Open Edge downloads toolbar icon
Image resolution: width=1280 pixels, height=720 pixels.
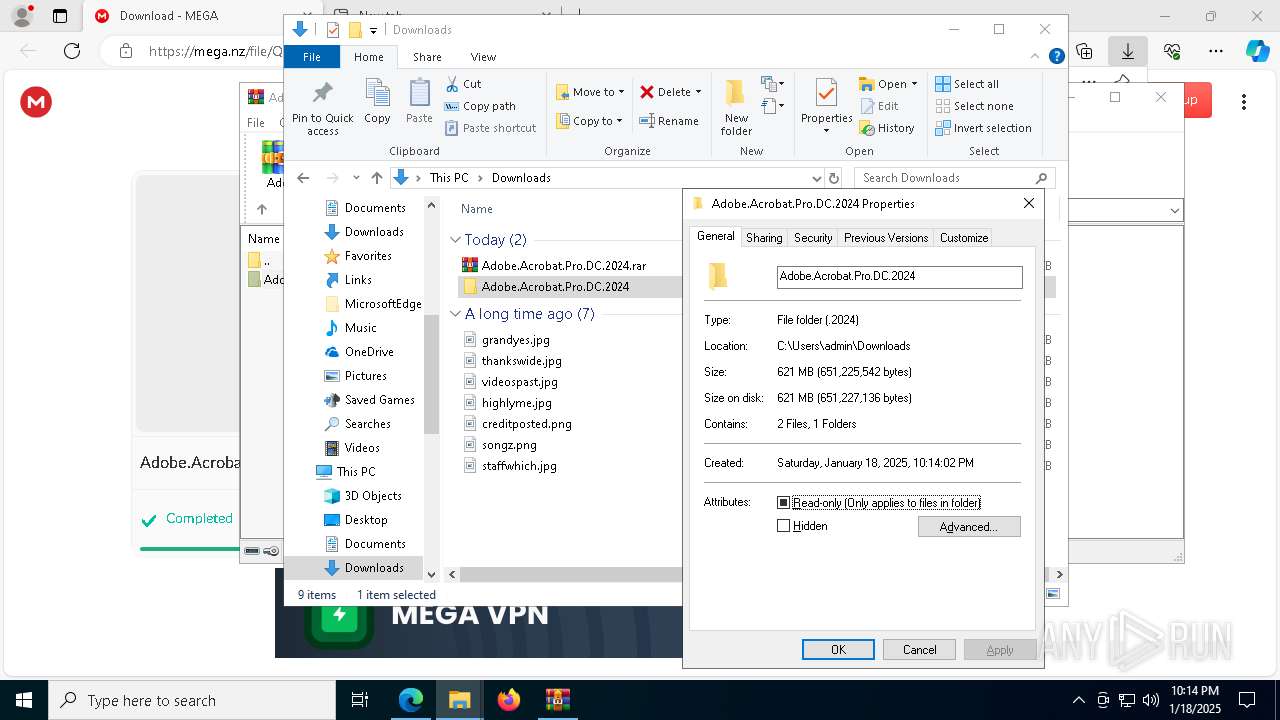[x=1128, y=51]
